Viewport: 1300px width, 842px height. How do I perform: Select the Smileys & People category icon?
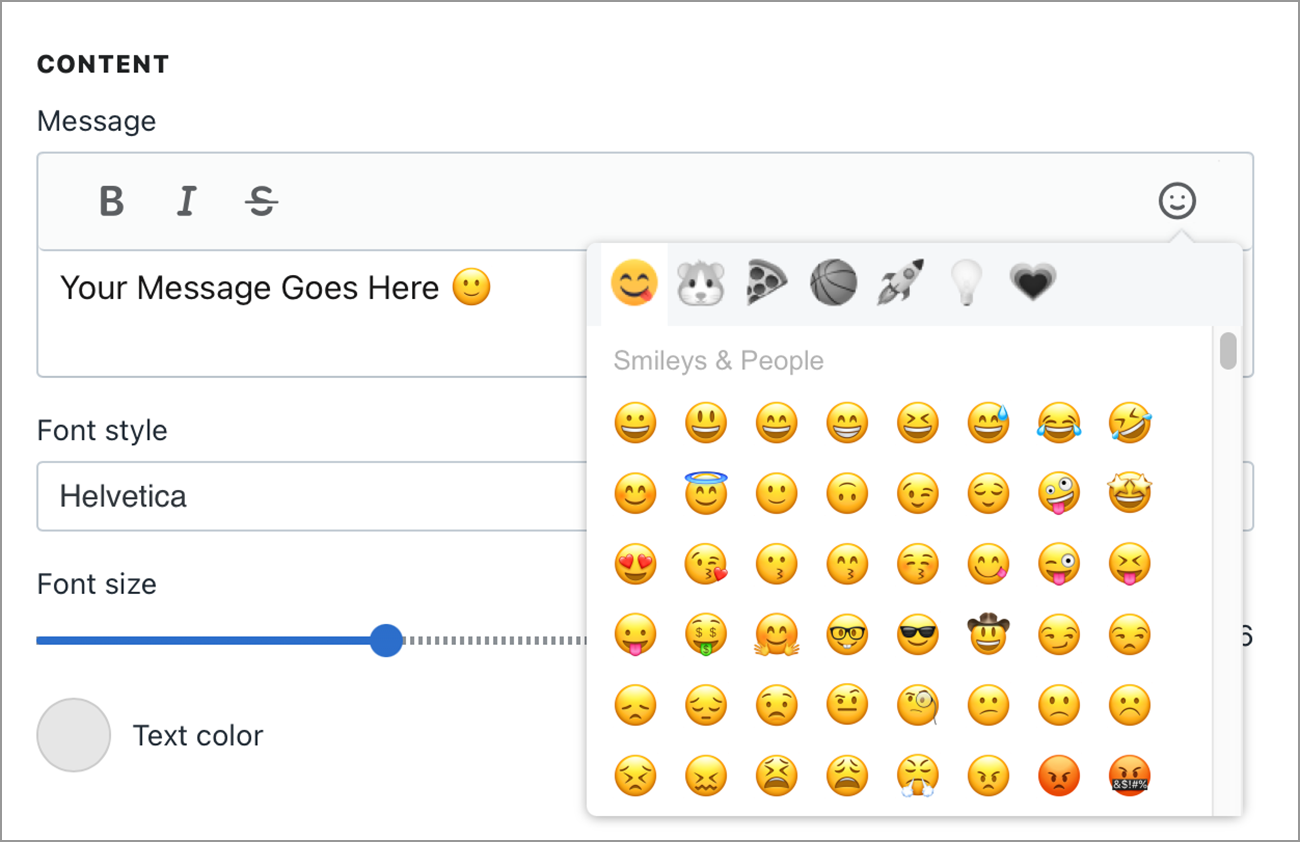click(x=633, y=282)
